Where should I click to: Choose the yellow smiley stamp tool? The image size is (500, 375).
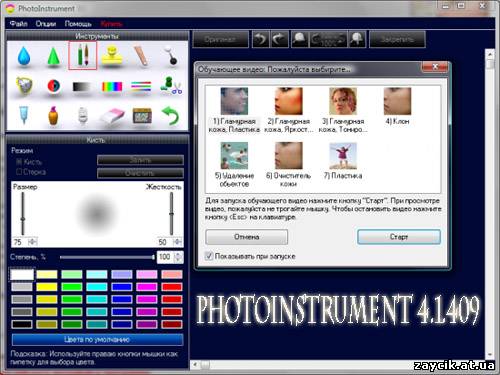click(112, 56)
